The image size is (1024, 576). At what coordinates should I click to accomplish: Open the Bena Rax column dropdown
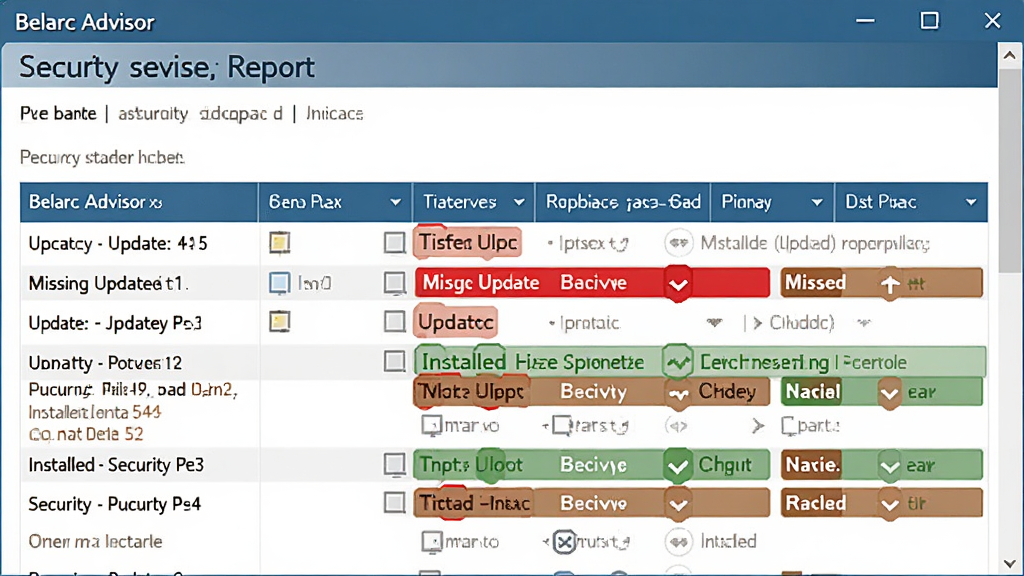[x=395, y=202]
